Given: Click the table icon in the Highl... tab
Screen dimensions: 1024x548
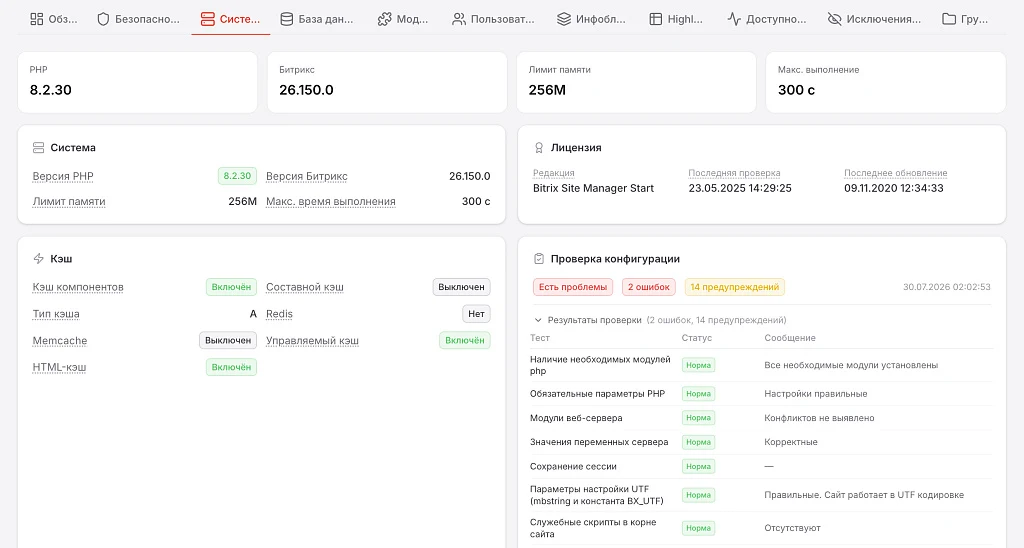Looking at the screenshot, I should [656, 19].
